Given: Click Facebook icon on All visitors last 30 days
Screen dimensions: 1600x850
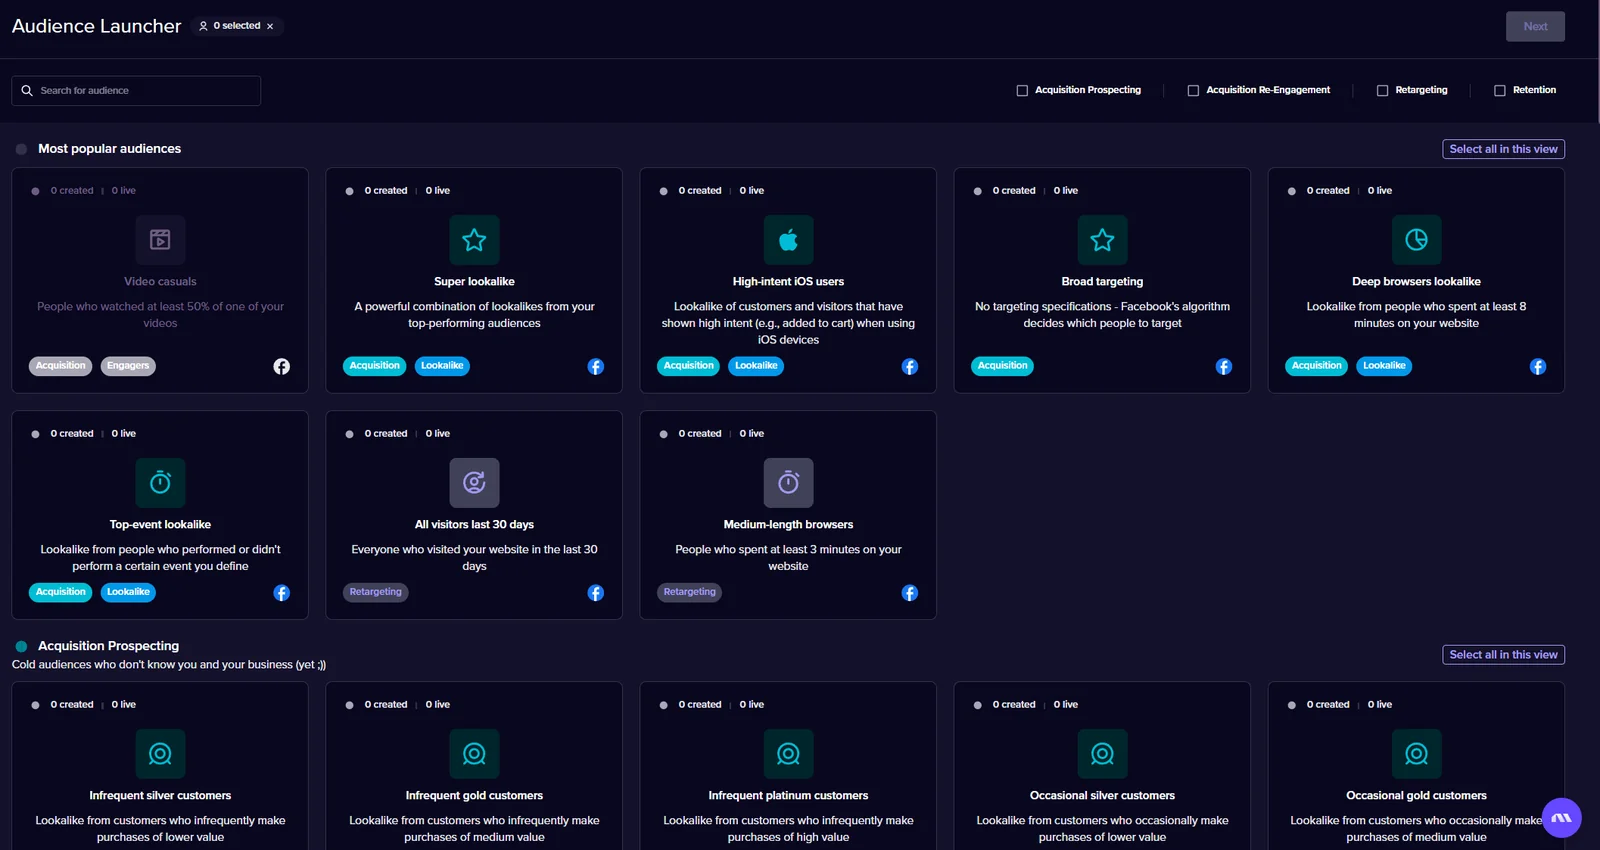Looking at the screenshot, I should 596,593.
